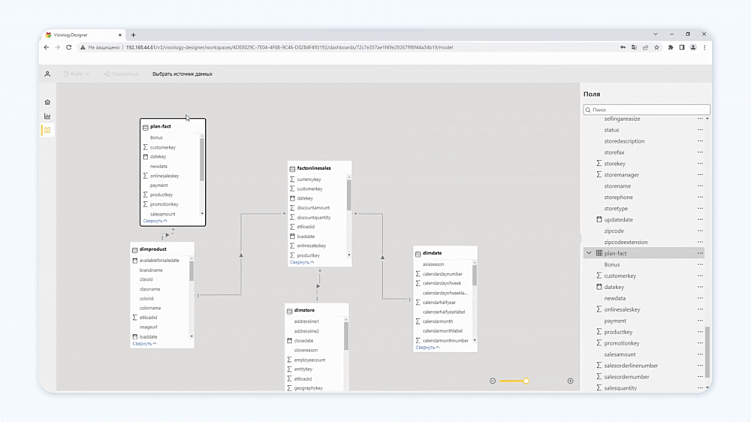Click the fields search input
This screenshot has height=422, width=751.
click(x=647, y=109)
